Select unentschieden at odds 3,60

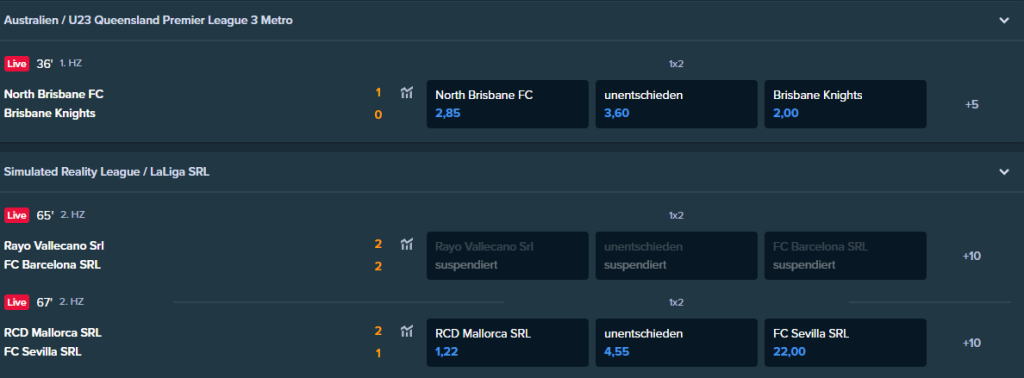[x=677, y=104]
